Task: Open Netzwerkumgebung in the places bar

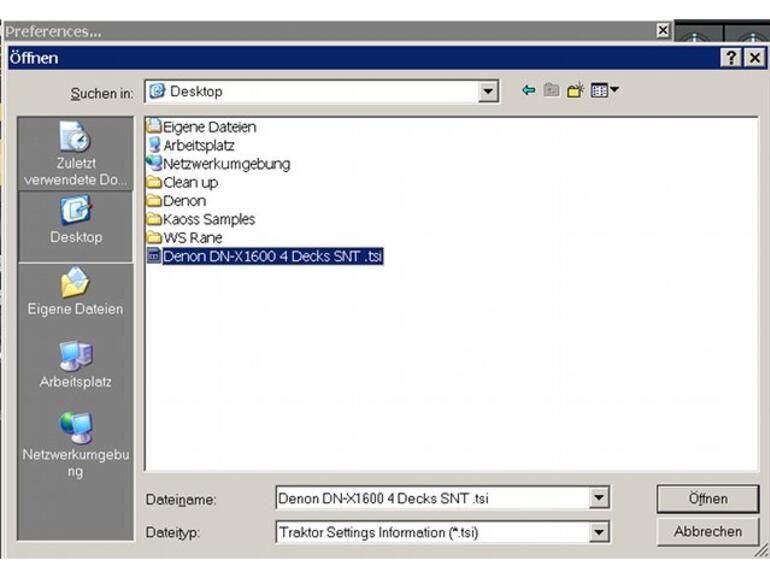Action: (75, 444)
